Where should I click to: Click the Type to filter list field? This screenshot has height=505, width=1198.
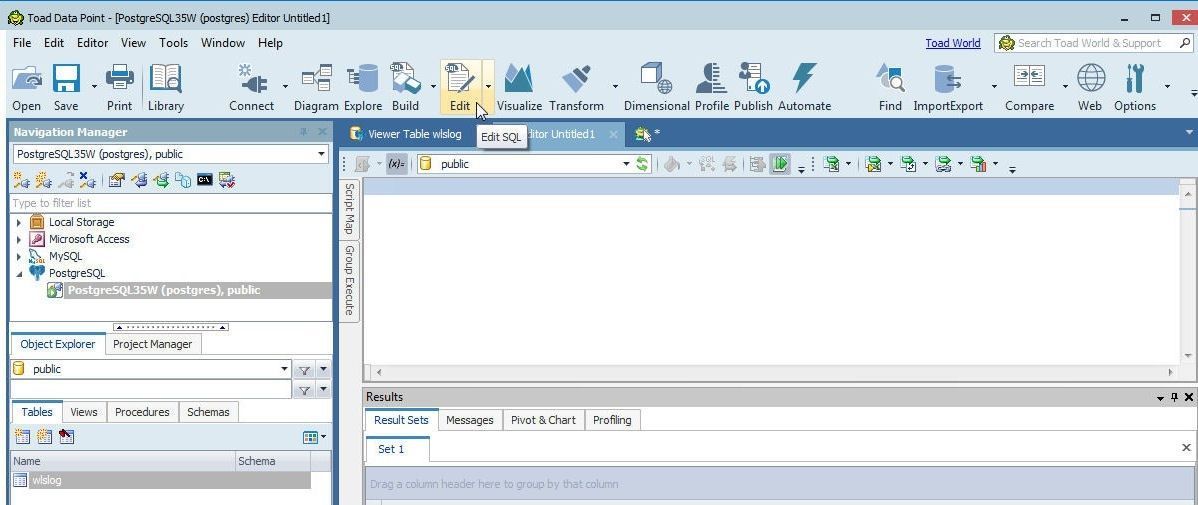click(x=171, y=202)
